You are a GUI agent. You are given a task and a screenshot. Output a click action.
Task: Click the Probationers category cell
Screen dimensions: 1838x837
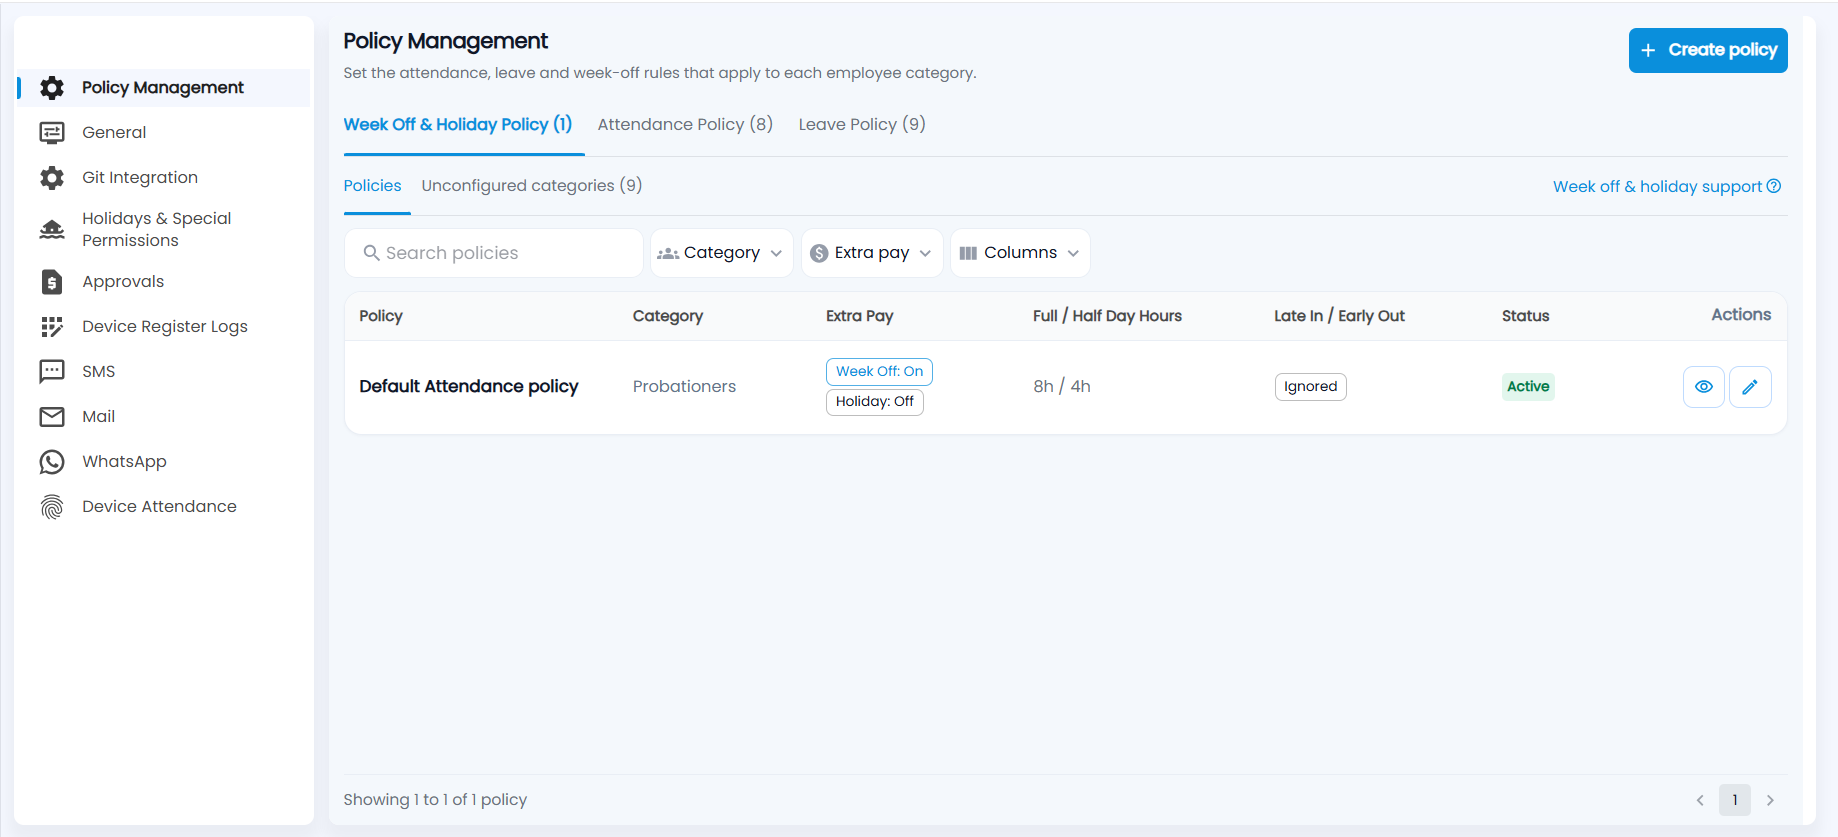(684, 387)
